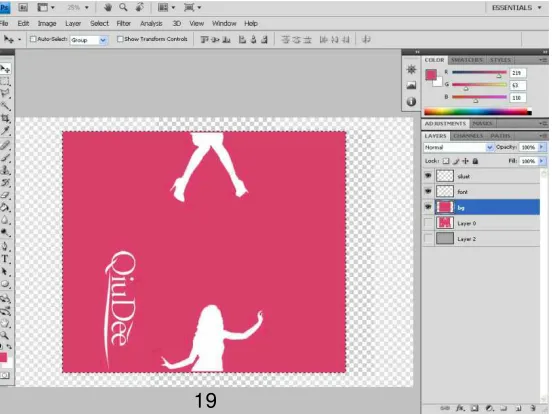This screenshot has height=414, width=552.
Task: Open the Filter menu
Action: [124, 23]
